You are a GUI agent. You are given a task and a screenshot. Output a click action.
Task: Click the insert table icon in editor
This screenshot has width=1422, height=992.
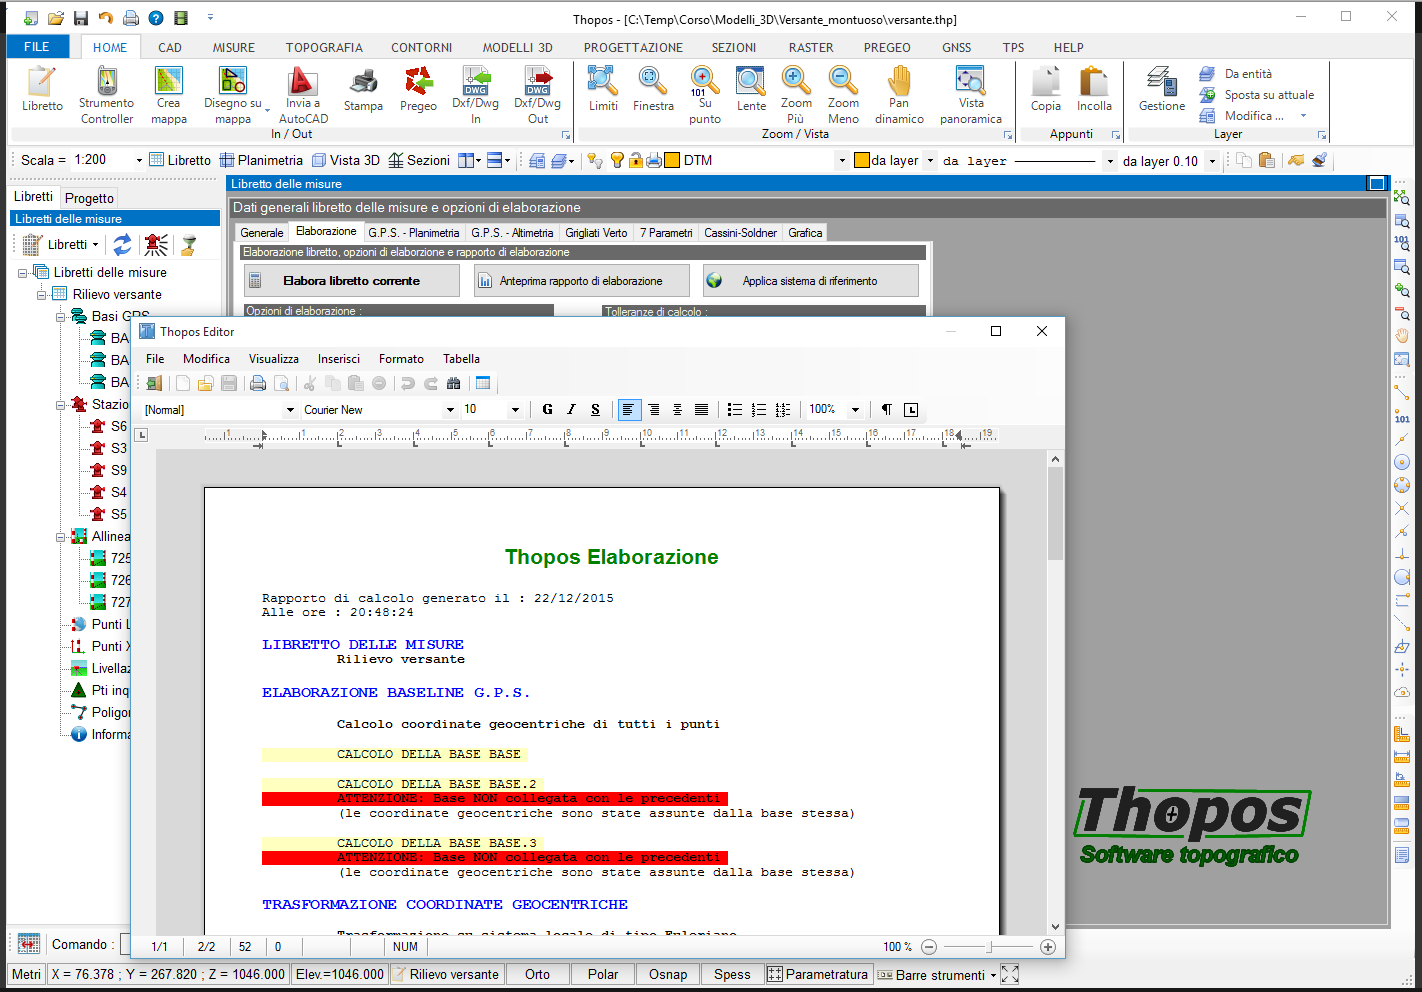pyautogui.click(x=484, y=383)
